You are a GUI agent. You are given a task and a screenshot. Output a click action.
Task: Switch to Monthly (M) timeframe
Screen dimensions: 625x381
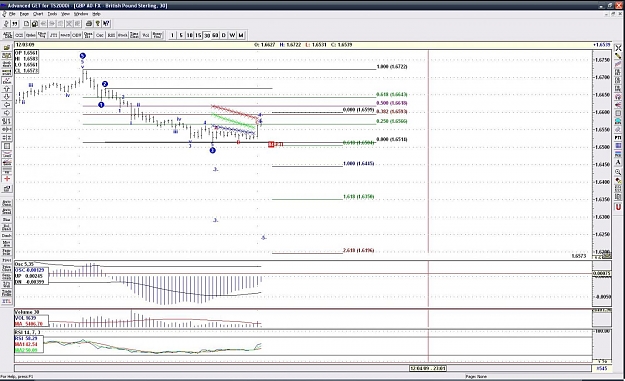(x=241, y=35)
